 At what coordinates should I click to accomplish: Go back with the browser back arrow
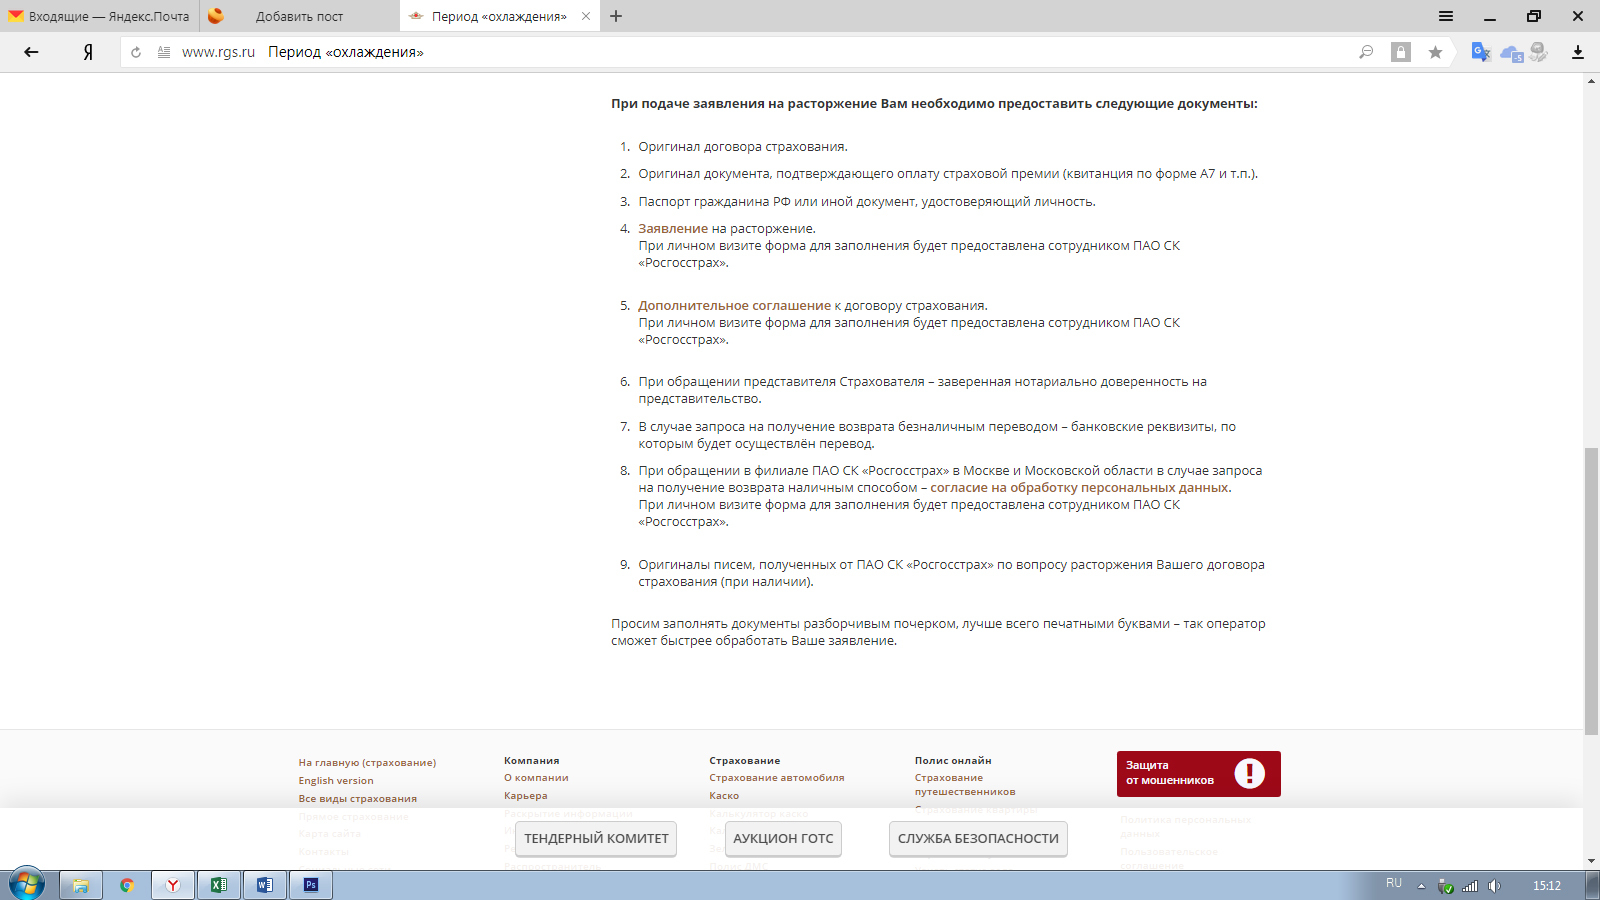(x=31, y=52)
